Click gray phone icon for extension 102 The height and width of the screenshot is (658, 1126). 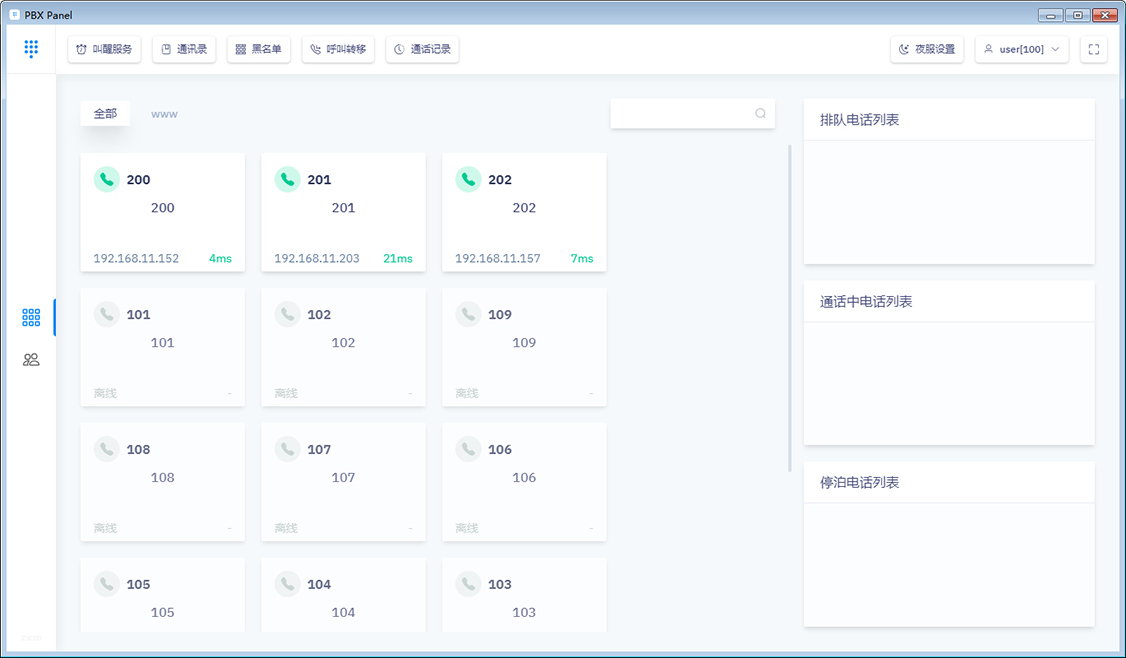point(288,315)
